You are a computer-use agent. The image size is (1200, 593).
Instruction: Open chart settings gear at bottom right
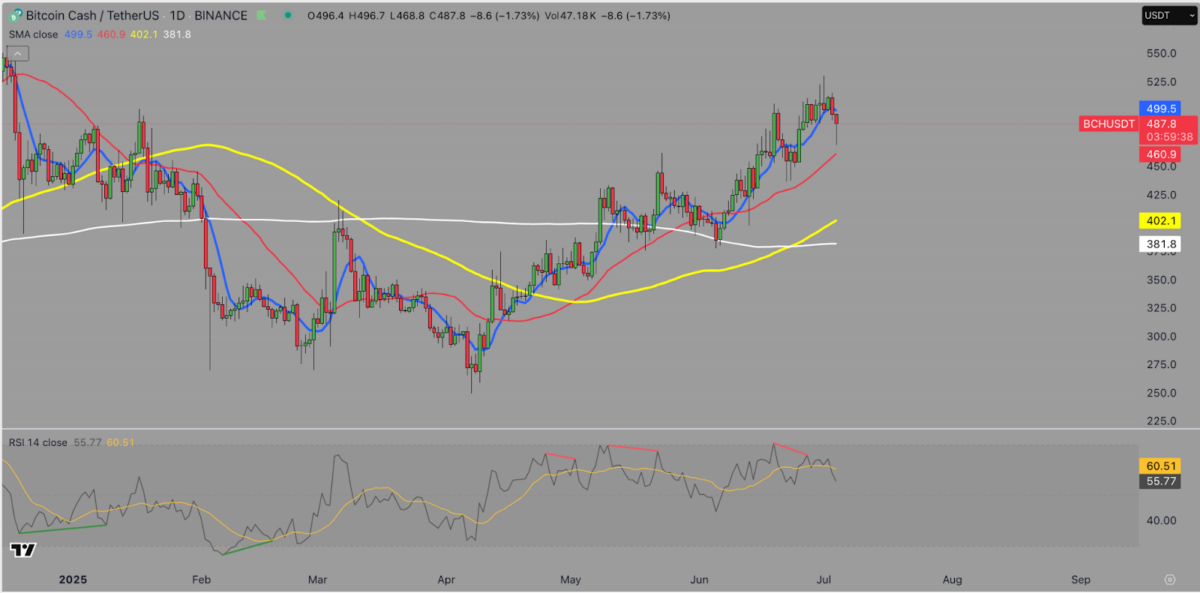click(1169, 579)
